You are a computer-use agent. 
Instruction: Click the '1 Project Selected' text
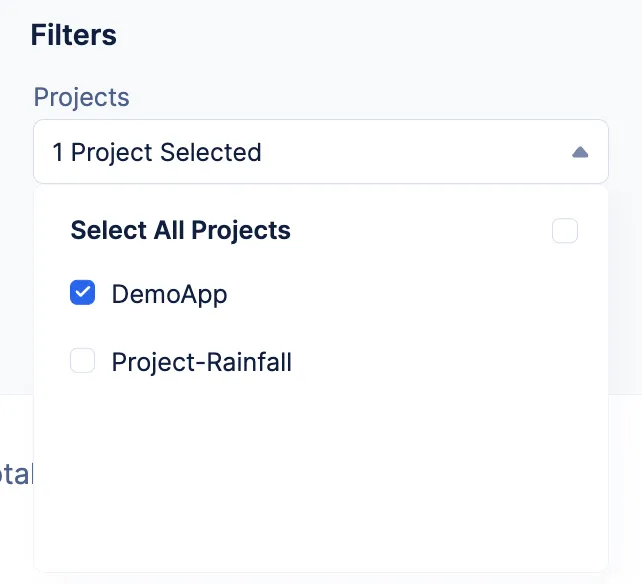157,152
